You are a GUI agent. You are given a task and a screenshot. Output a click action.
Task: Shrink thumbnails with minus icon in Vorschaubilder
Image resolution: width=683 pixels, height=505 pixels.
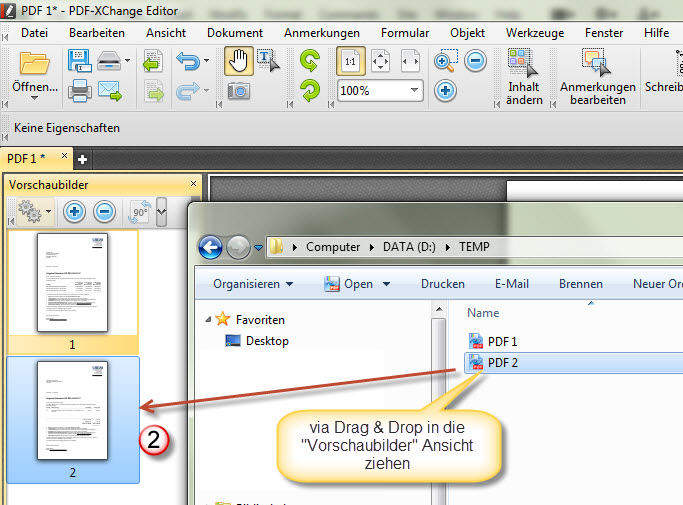coord(105,212)
